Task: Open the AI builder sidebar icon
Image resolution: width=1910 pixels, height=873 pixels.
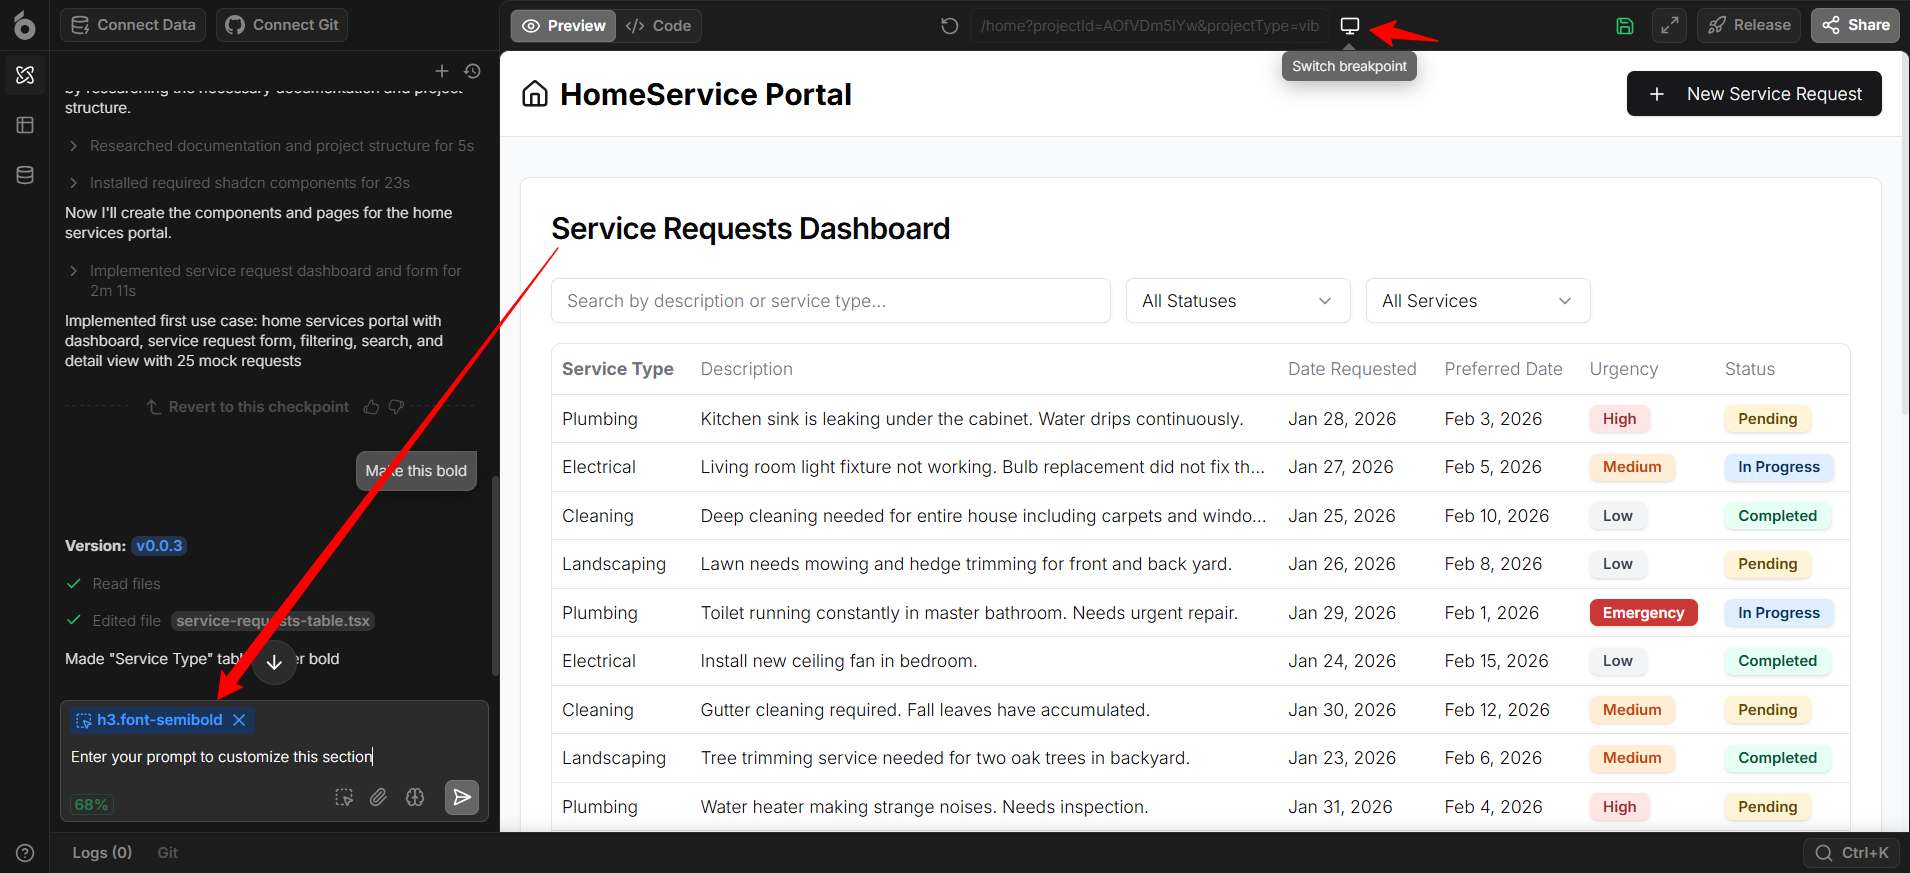Action: [x=25, y=75]
